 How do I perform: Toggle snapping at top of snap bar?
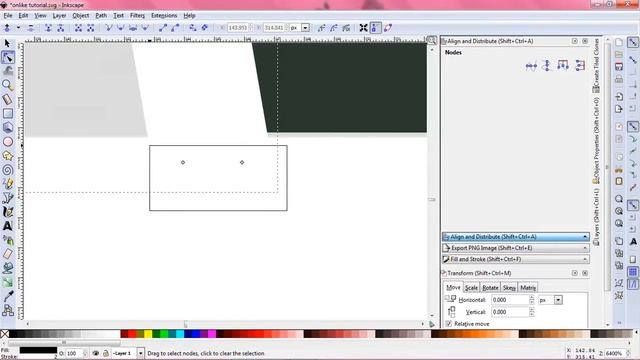coord(633,43)
